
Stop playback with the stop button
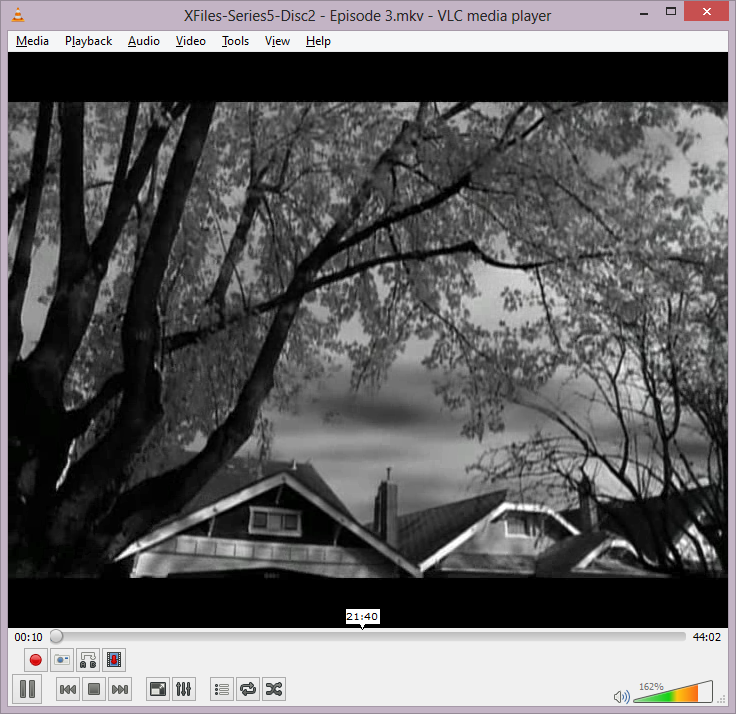click(94, 689)
